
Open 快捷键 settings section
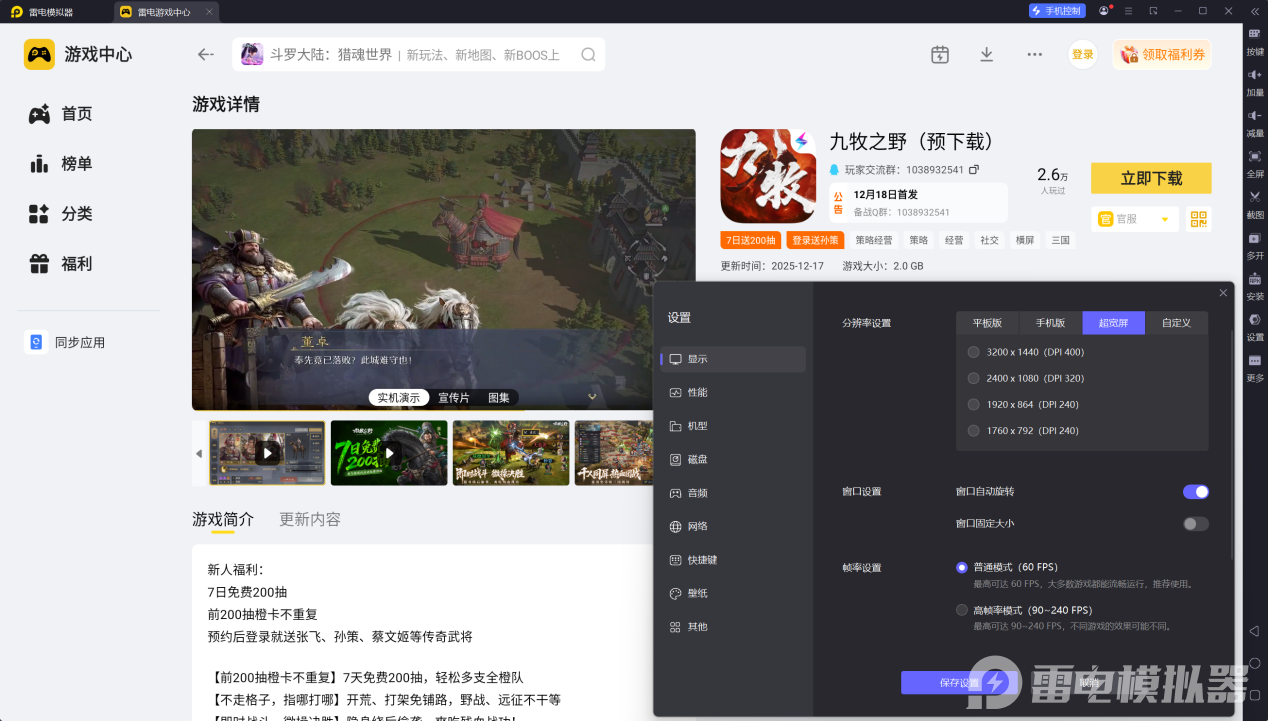coord(733,560)
